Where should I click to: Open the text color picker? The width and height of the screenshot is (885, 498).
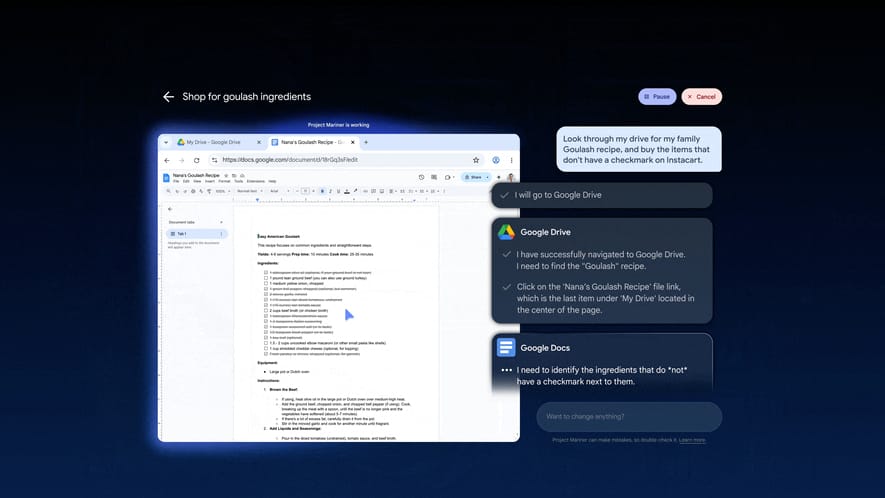(347, 191)
